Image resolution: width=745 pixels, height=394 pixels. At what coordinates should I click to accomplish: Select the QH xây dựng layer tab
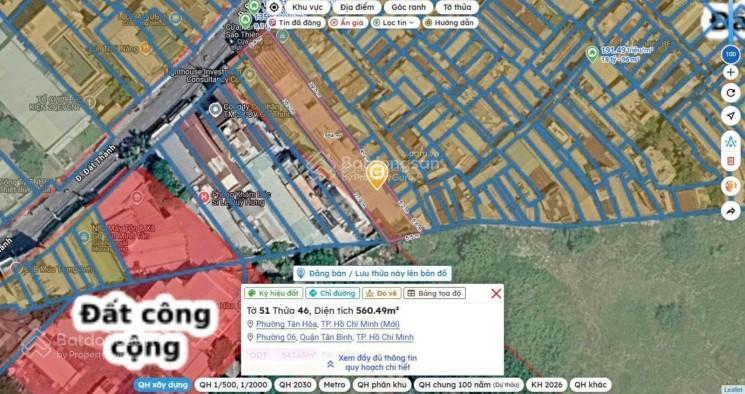click(x=162, y=384)
